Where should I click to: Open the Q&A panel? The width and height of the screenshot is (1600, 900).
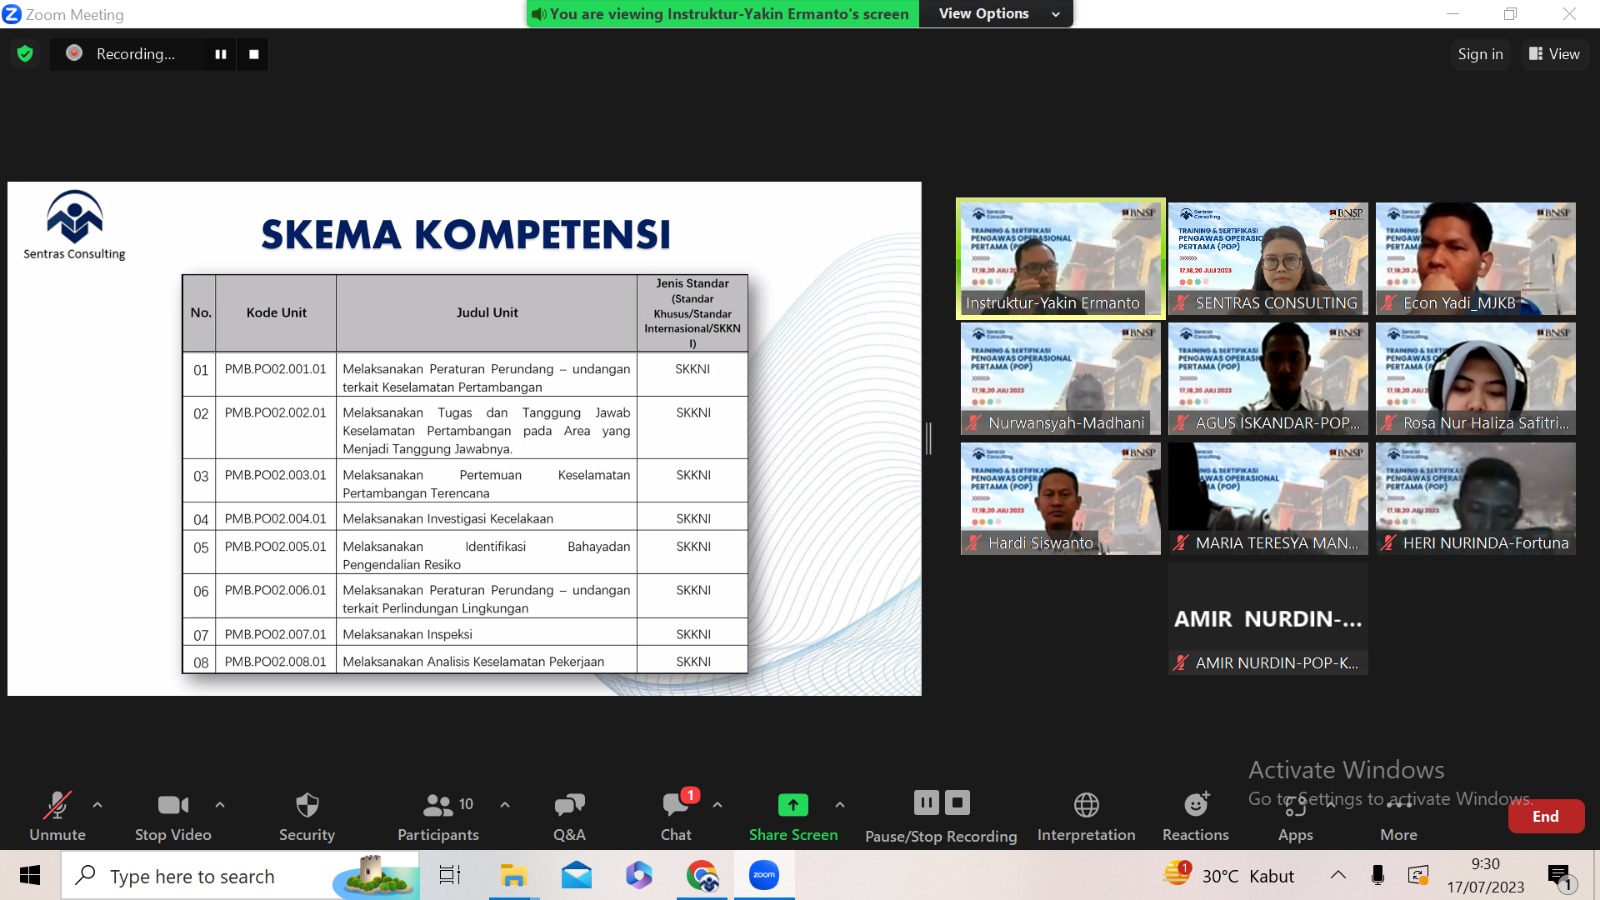[x=568, y=804]
